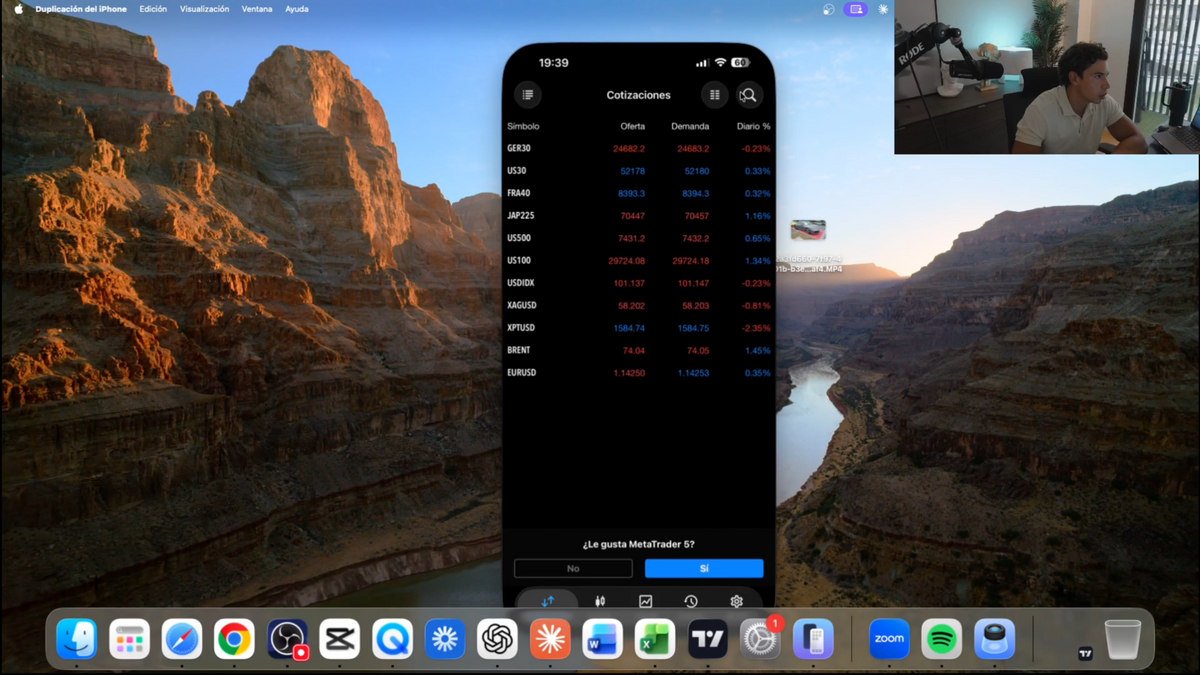The image size is (1200, 675).
Task: Open the Quotes tab in the bottom bar
Action: [548, 601]
